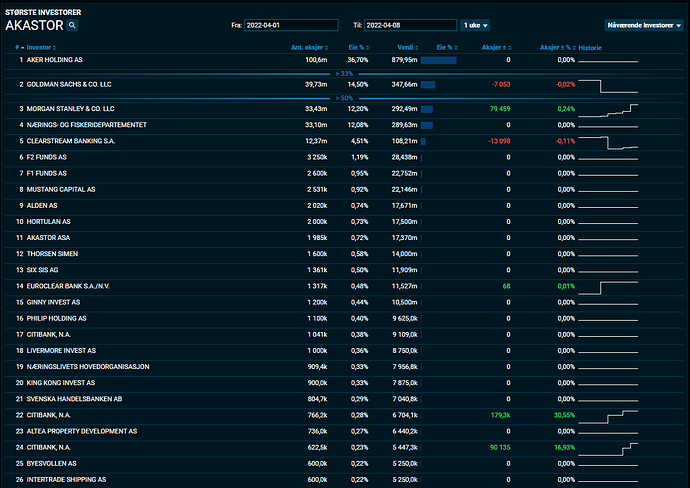
Task: Sort by 'Investor' column header
Action: [x=41, y=47]
